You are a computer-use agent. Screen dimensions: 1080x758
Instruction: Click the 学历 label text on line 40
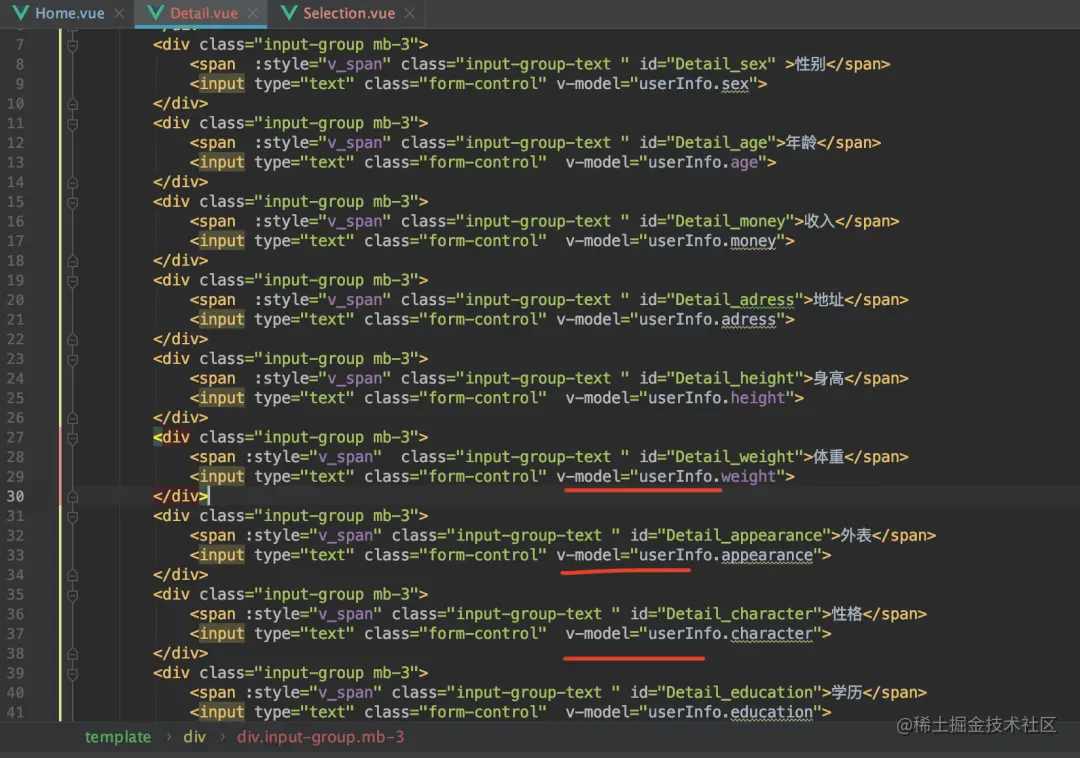coord(847,692)
